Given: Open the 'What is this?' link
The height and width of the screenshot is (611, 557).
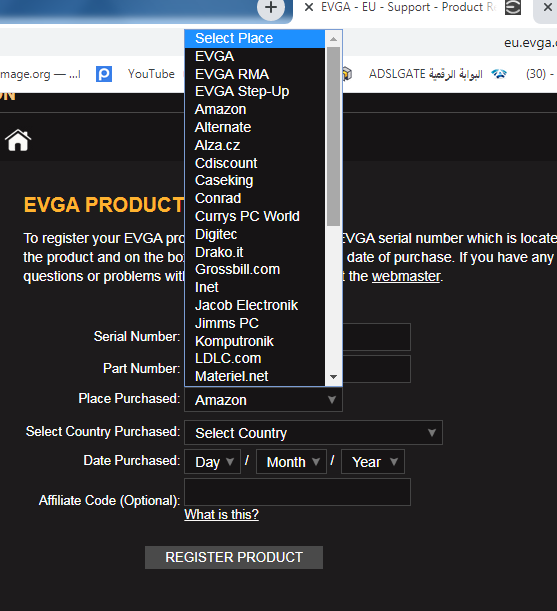Looking at the screenshot, I should (221, 515).
